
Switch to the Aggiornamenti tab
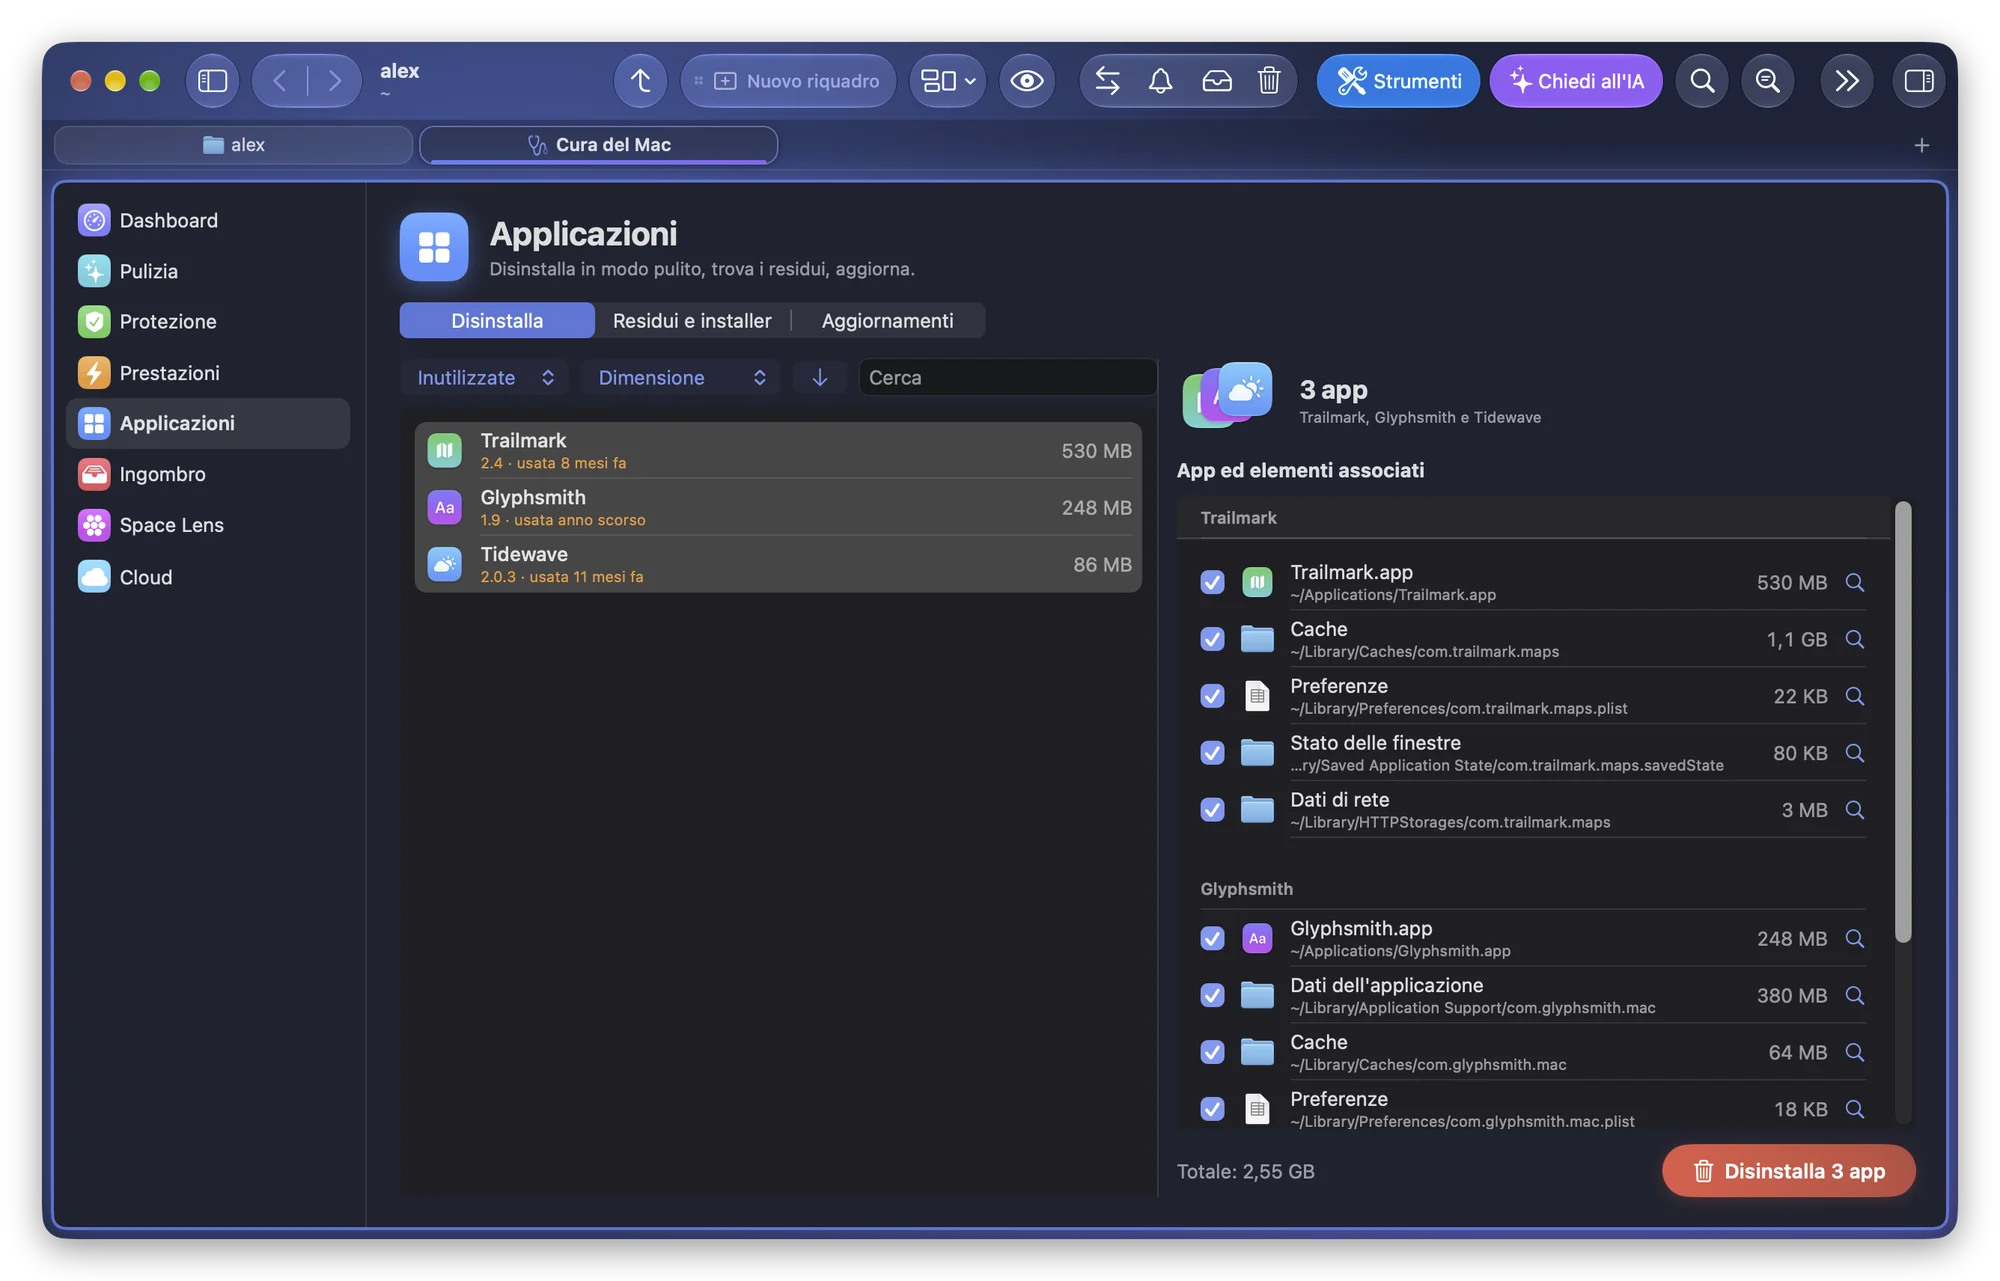click(x=887, y=320)
